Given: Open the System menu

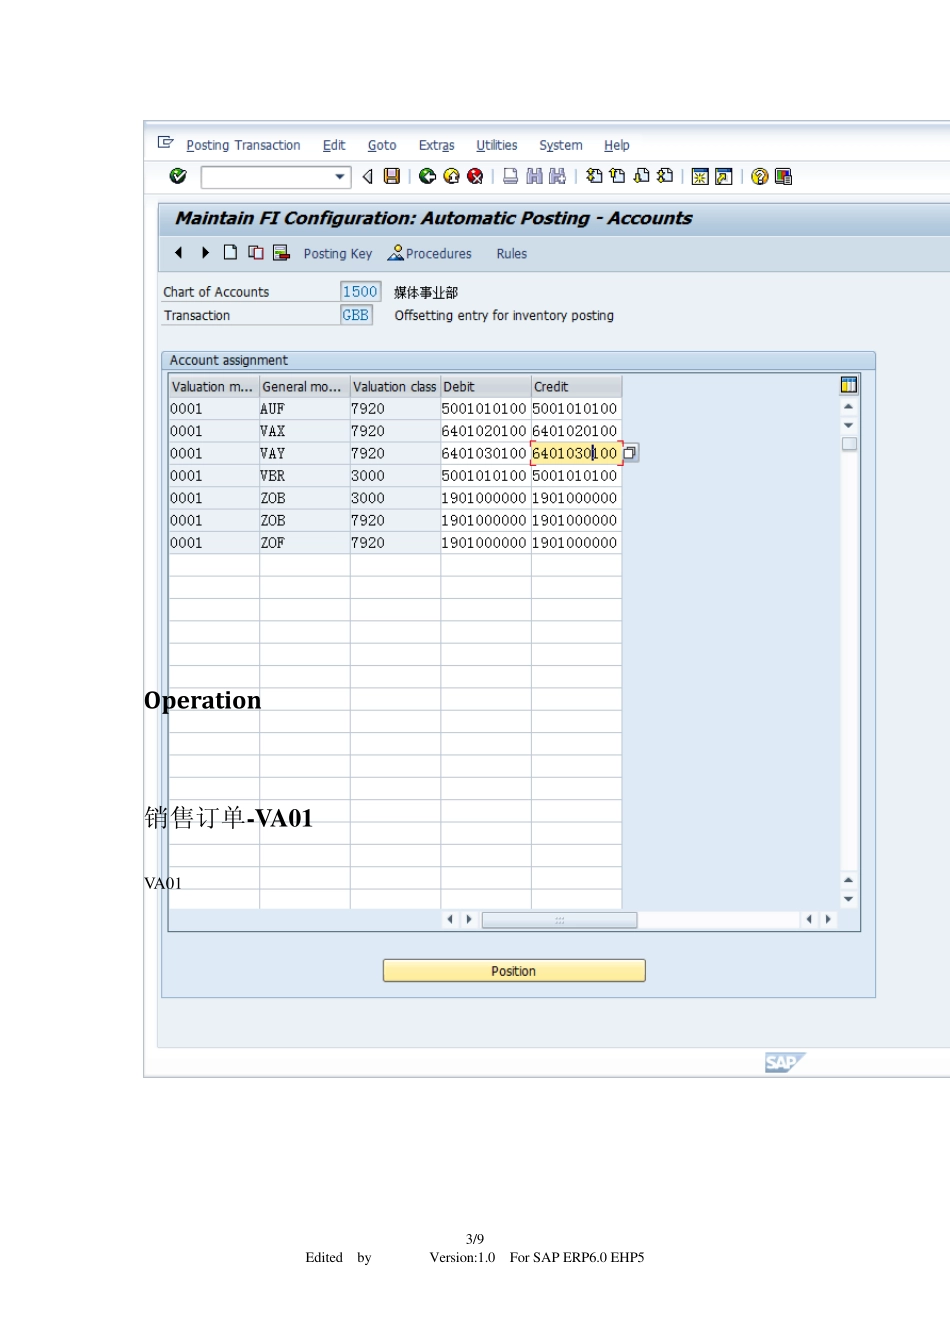Looking at the screenshot, I should coord(561,145).
